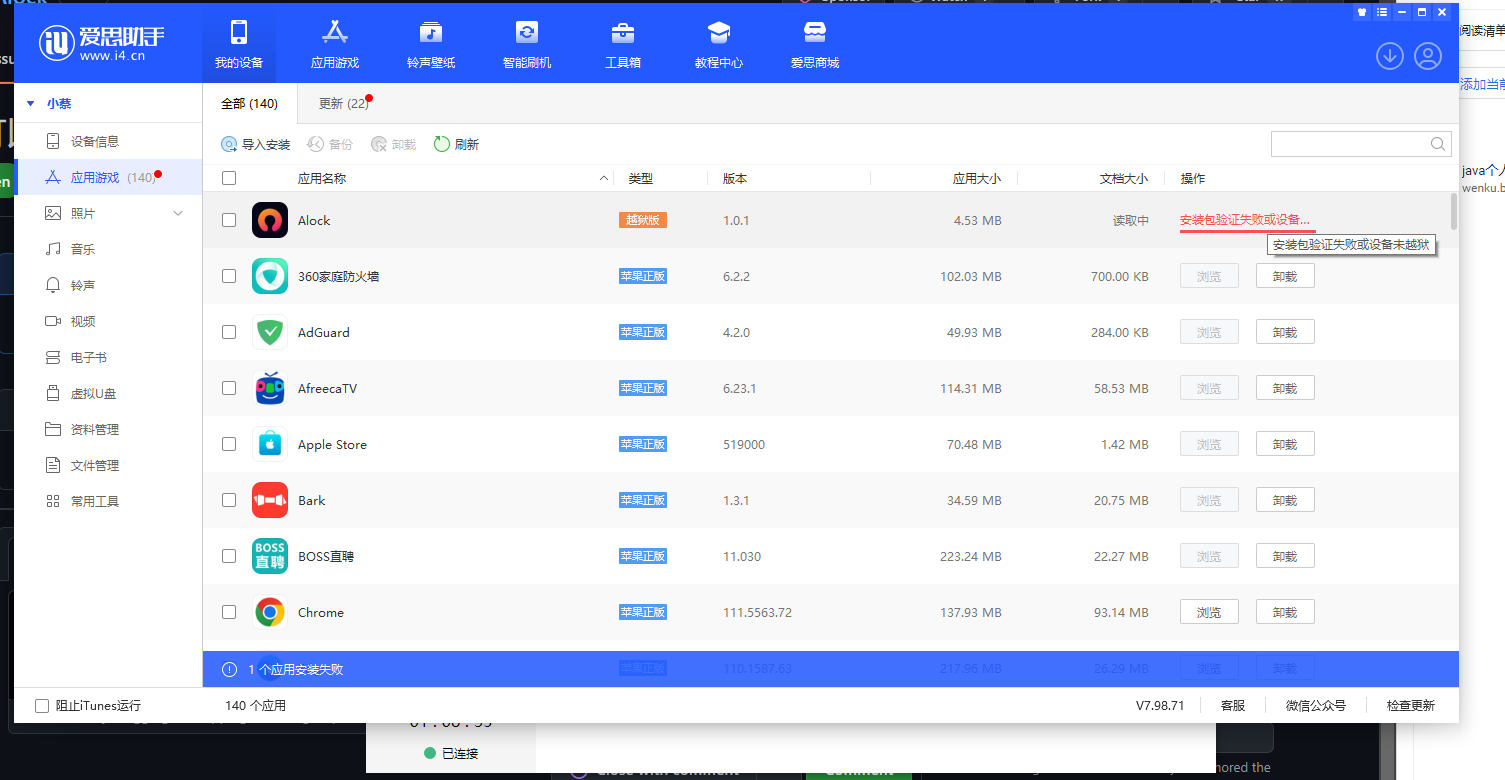The image size is (1505, 780).
Task: Open the 工具箱 toolbox
Action: coord(622,44)
